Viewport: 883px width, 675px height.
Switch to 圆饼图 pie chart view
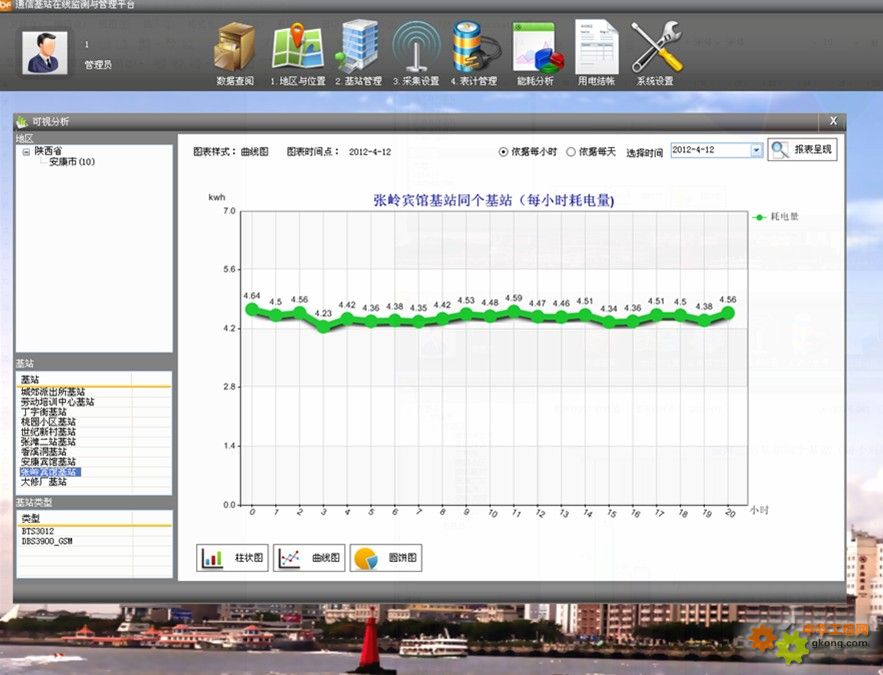coord(386,558)
